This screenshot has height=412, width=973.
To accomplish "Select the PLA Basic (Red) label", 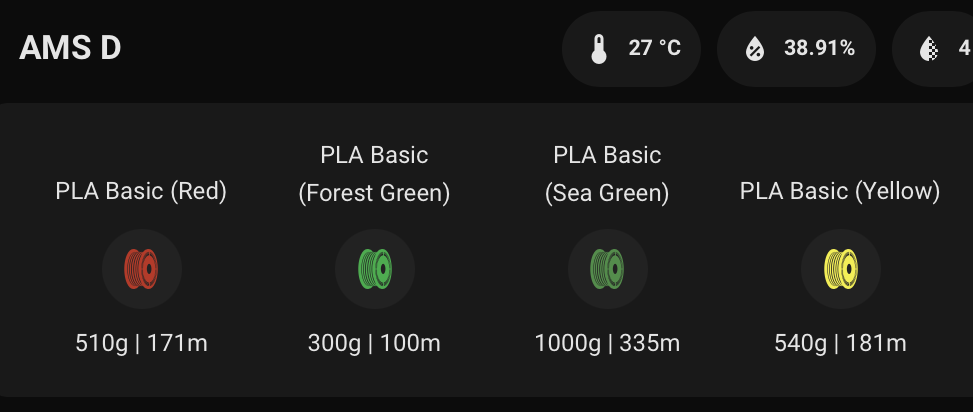I will (141, 191).
